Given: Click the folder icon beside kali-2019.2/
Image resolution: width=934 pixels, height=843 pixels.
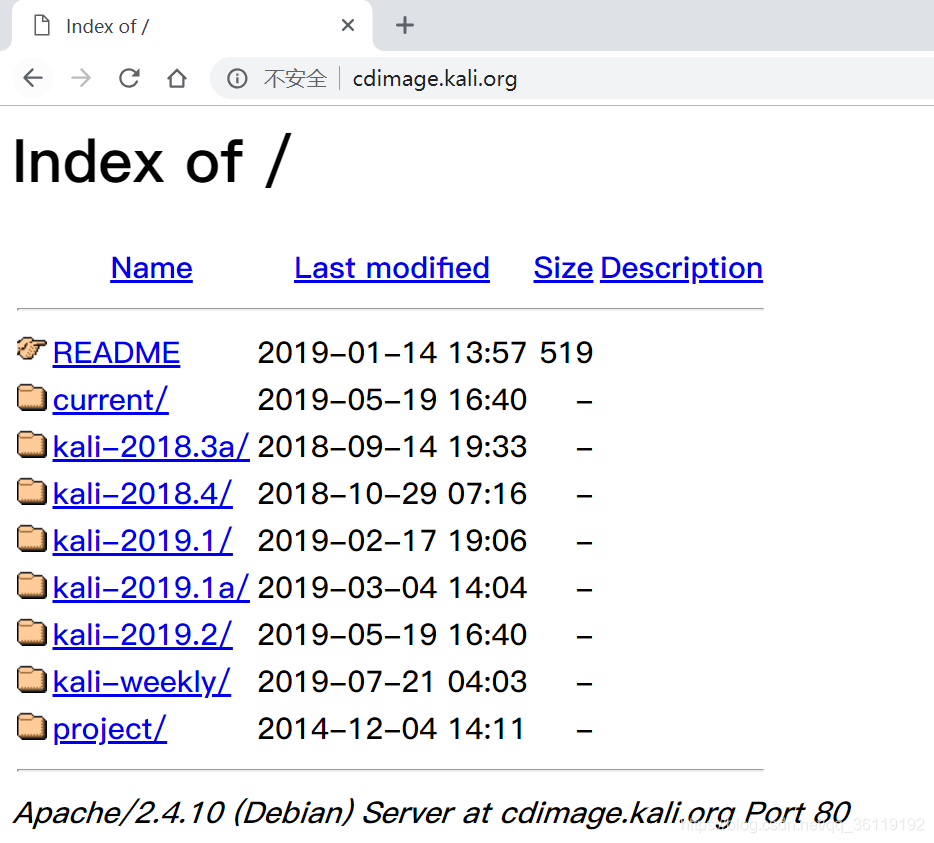Looking at the screenshot, I should coord(32,633).
